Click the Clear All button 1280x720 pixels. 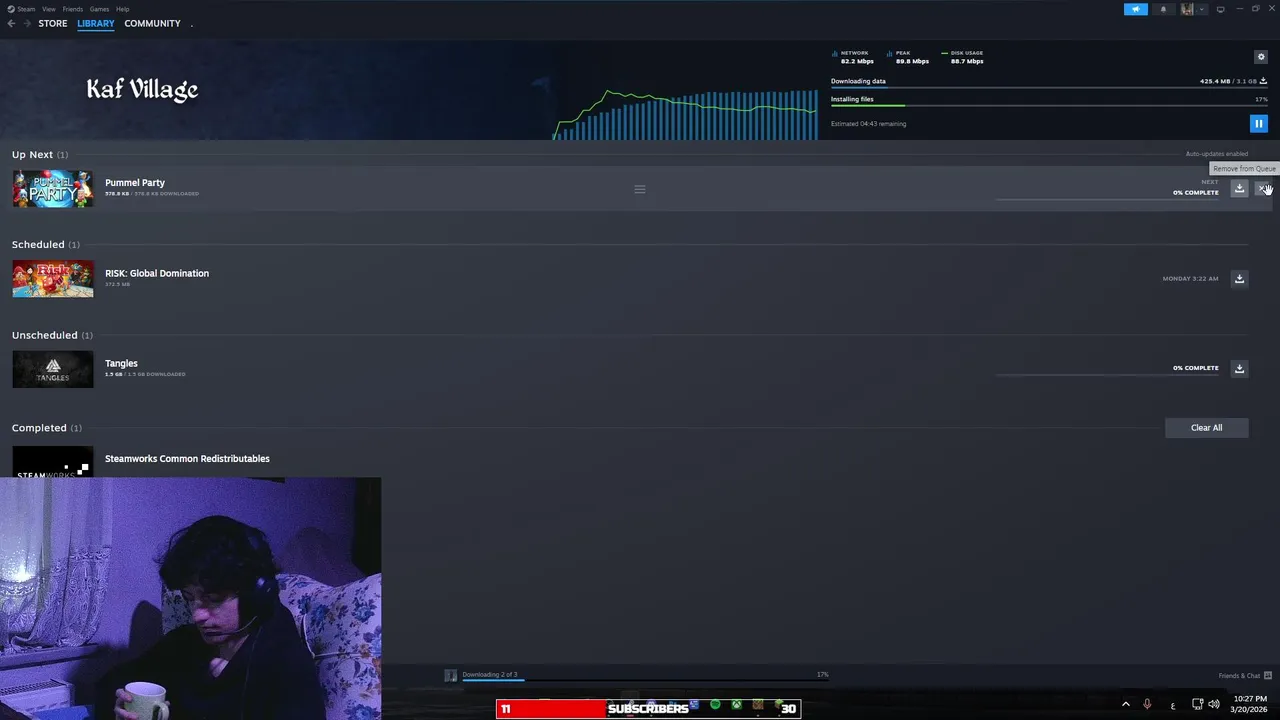[1206, 428]
